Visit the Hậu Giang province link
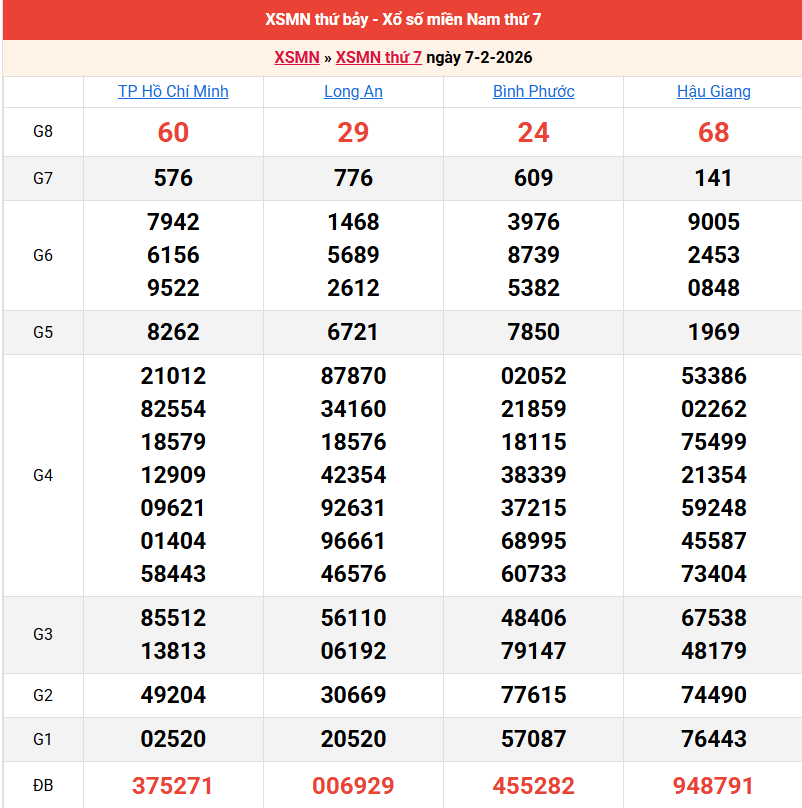Viewport: 802px width, 808px height. 713,92
